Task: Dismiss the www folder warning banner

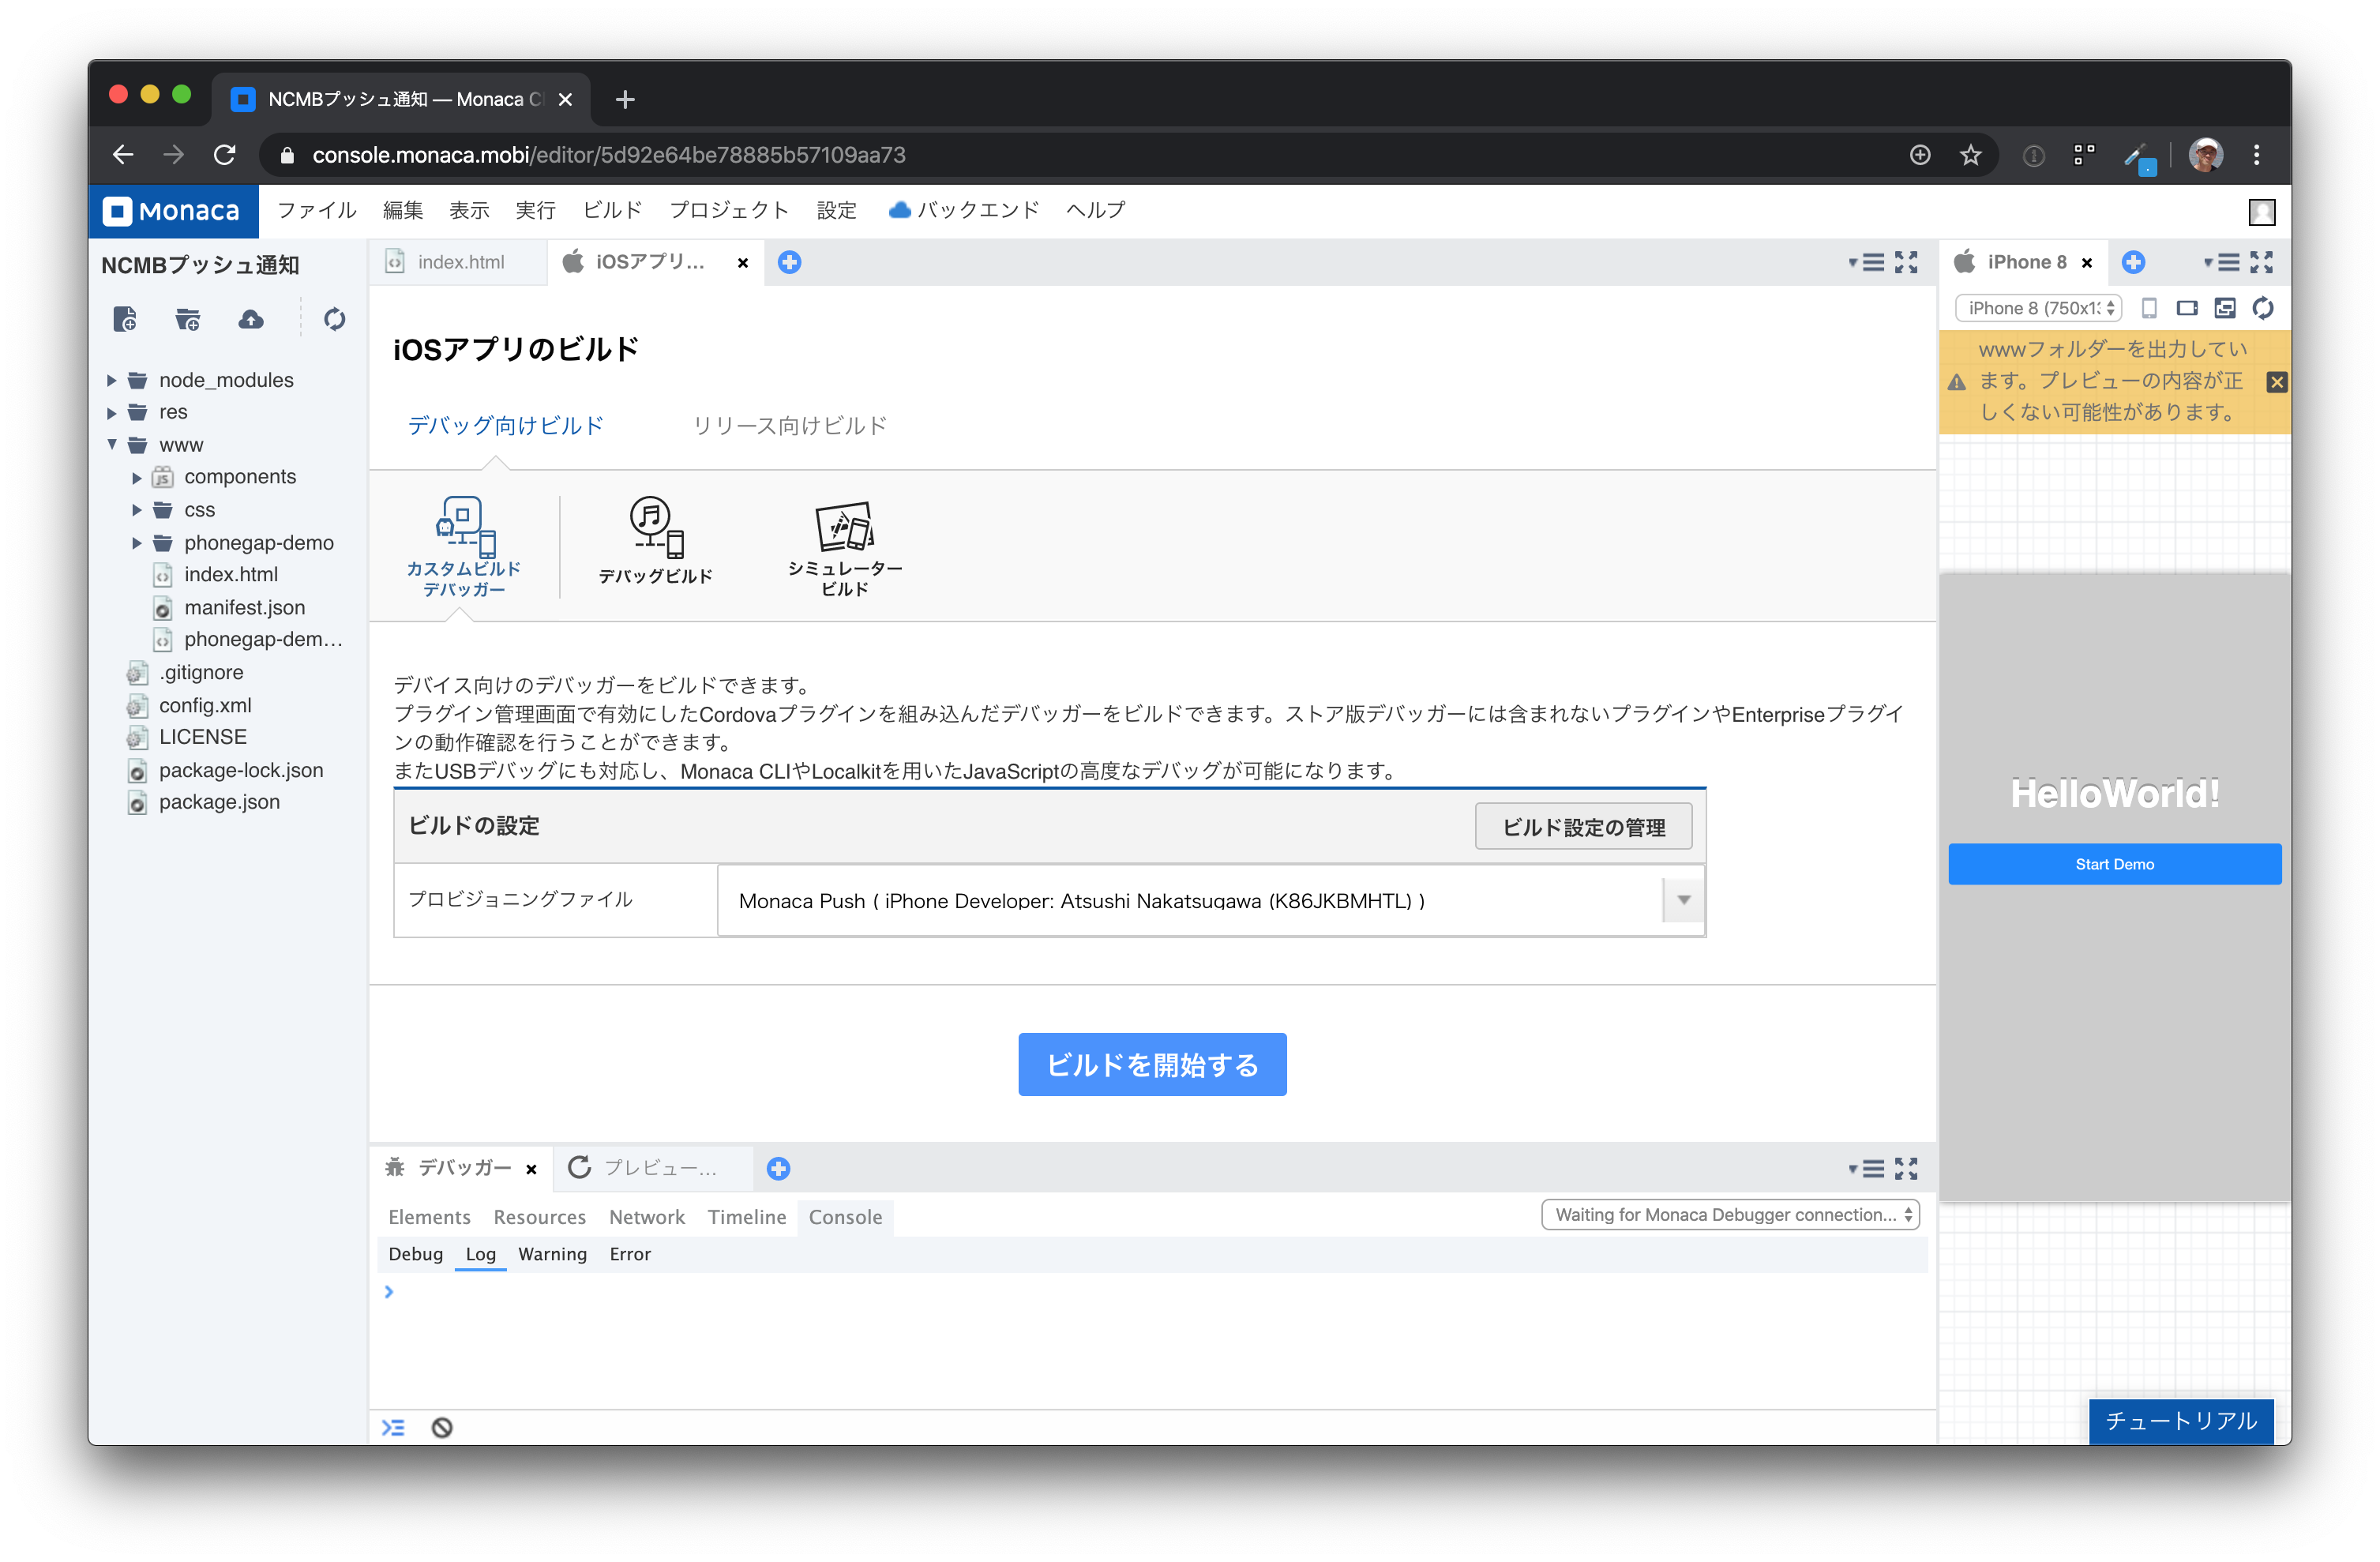Action: click(2277, 382)
